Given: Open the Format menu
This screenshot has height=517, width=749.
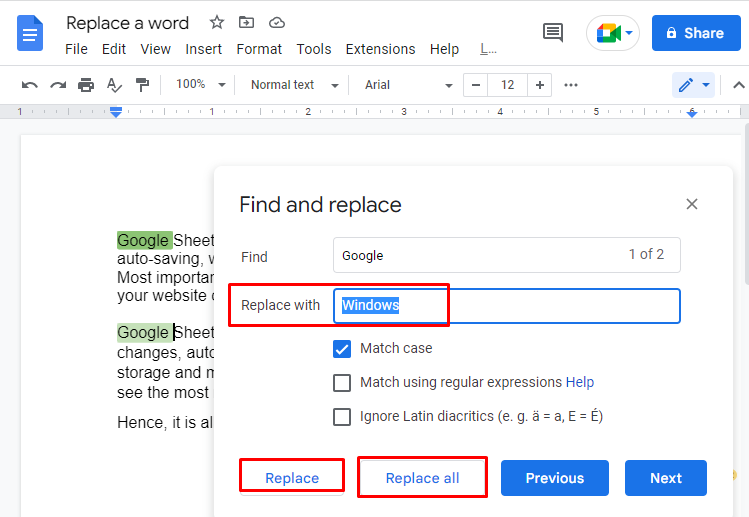Looking at the screenshot, I should (259, 49).
